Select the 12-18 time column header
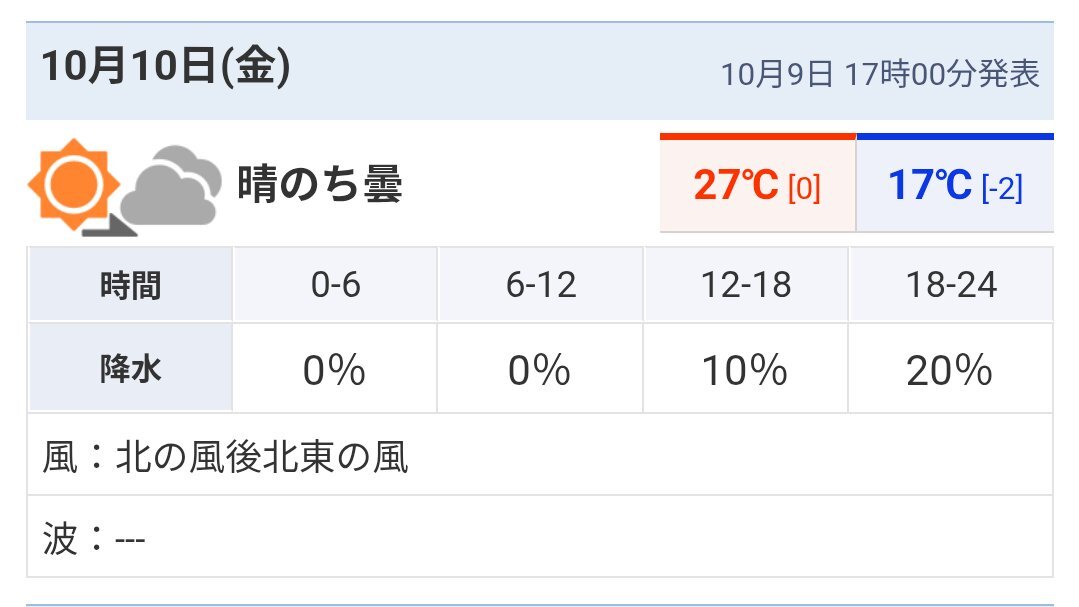This screenshot has height=607, width=1079. [x=746, y=286]
